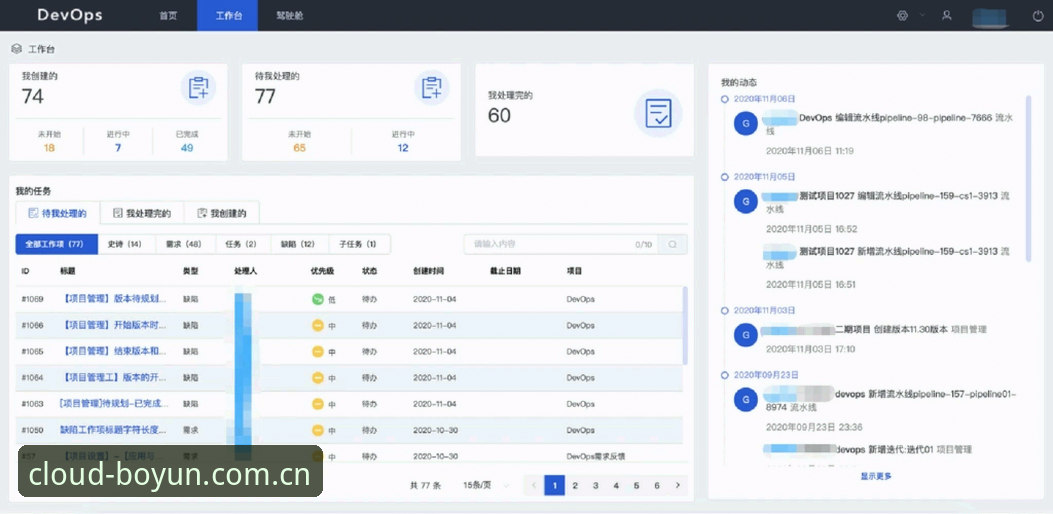The height and width of the screenshot is (514, 1053).
Task: Go to page 3
Action: [596, 485]
